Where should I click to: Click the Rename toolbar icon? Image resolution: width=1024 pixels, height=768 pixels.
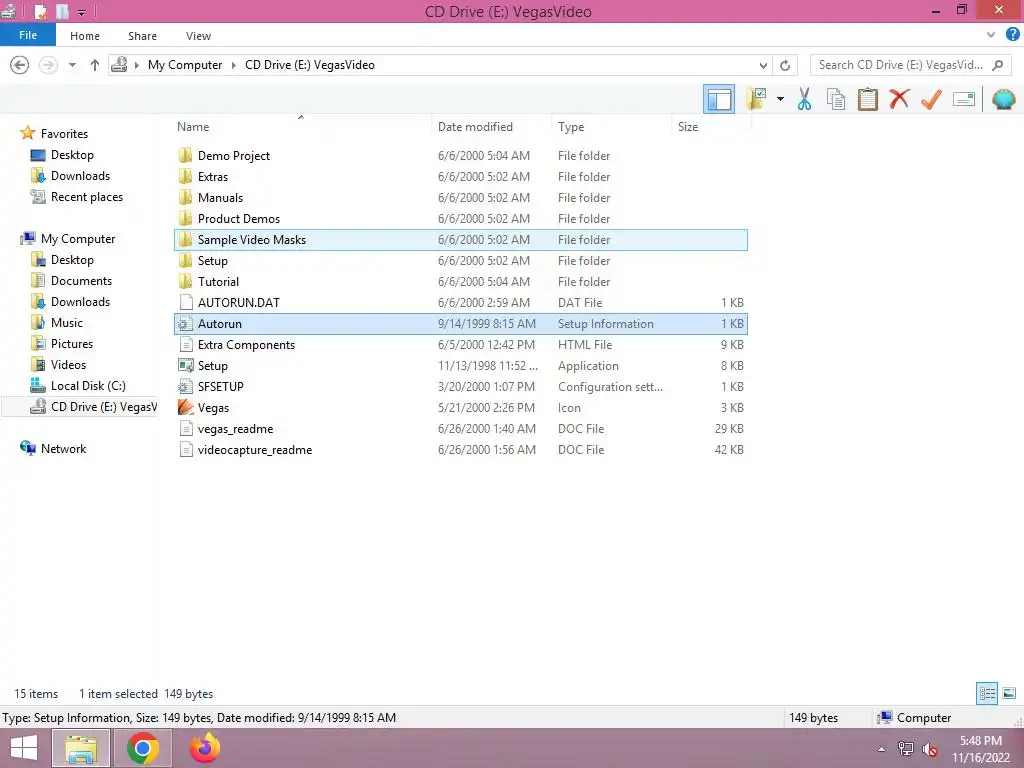tap(964, 99)
